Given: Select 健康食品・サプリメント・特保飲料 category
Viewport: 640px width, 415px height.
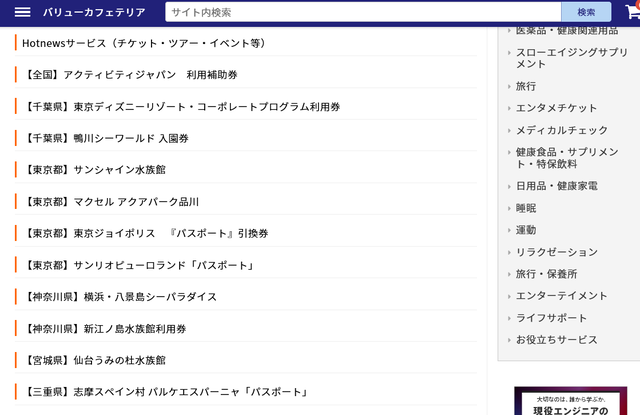Looking at the screenshot, I should coord(567,158).
